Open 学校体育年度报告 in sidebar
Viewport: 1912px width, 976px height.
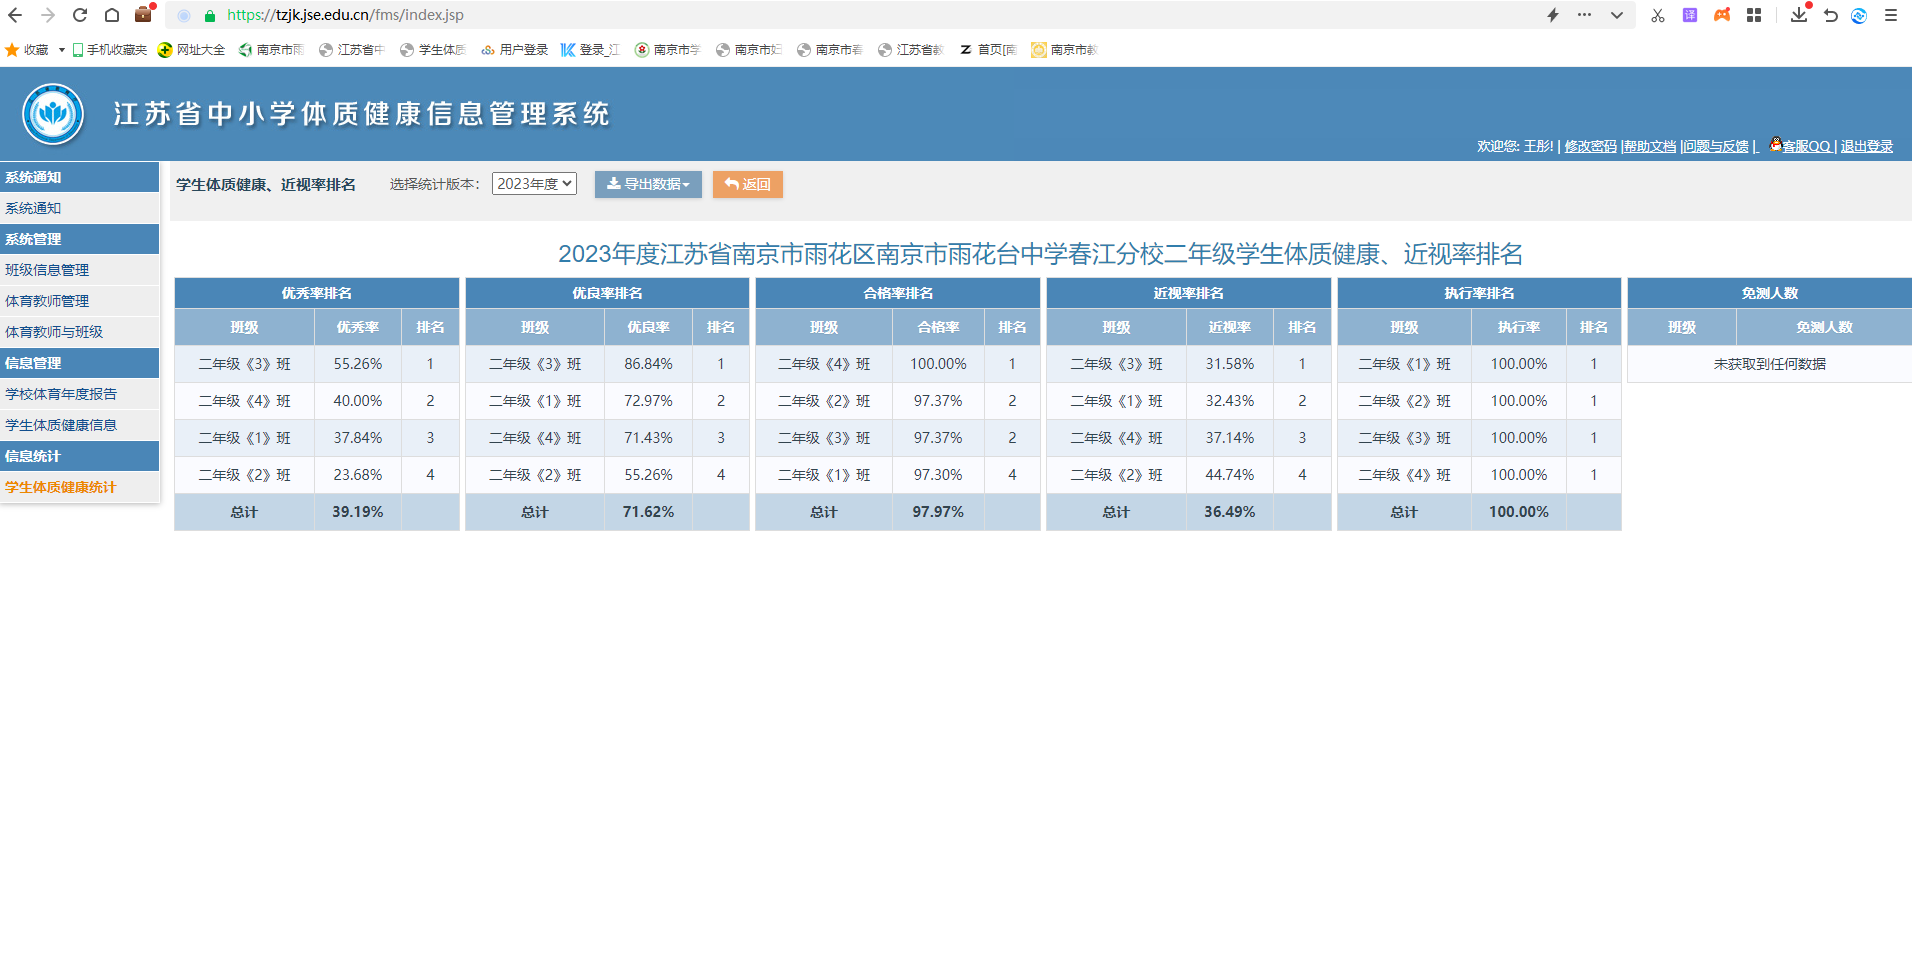(x=80, y=394)
